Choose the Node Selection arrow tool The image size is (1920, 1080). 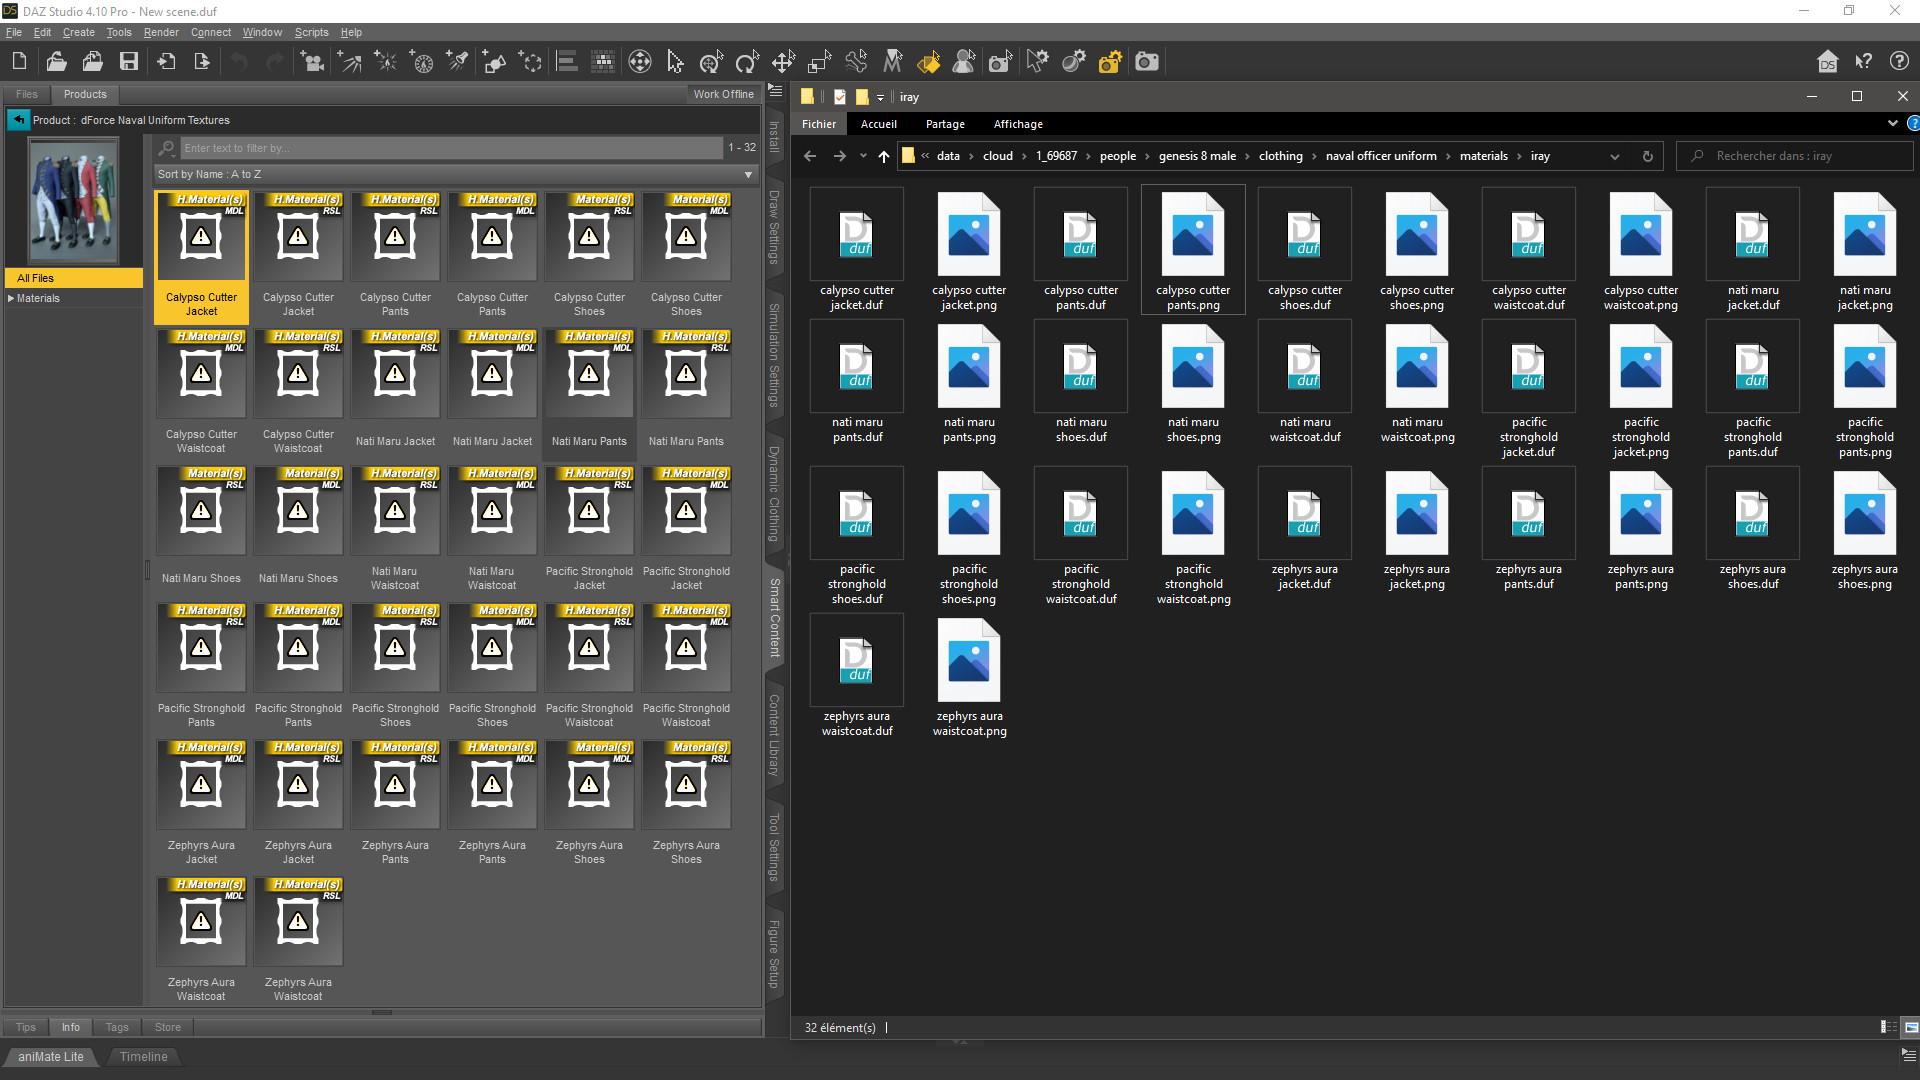675,62
